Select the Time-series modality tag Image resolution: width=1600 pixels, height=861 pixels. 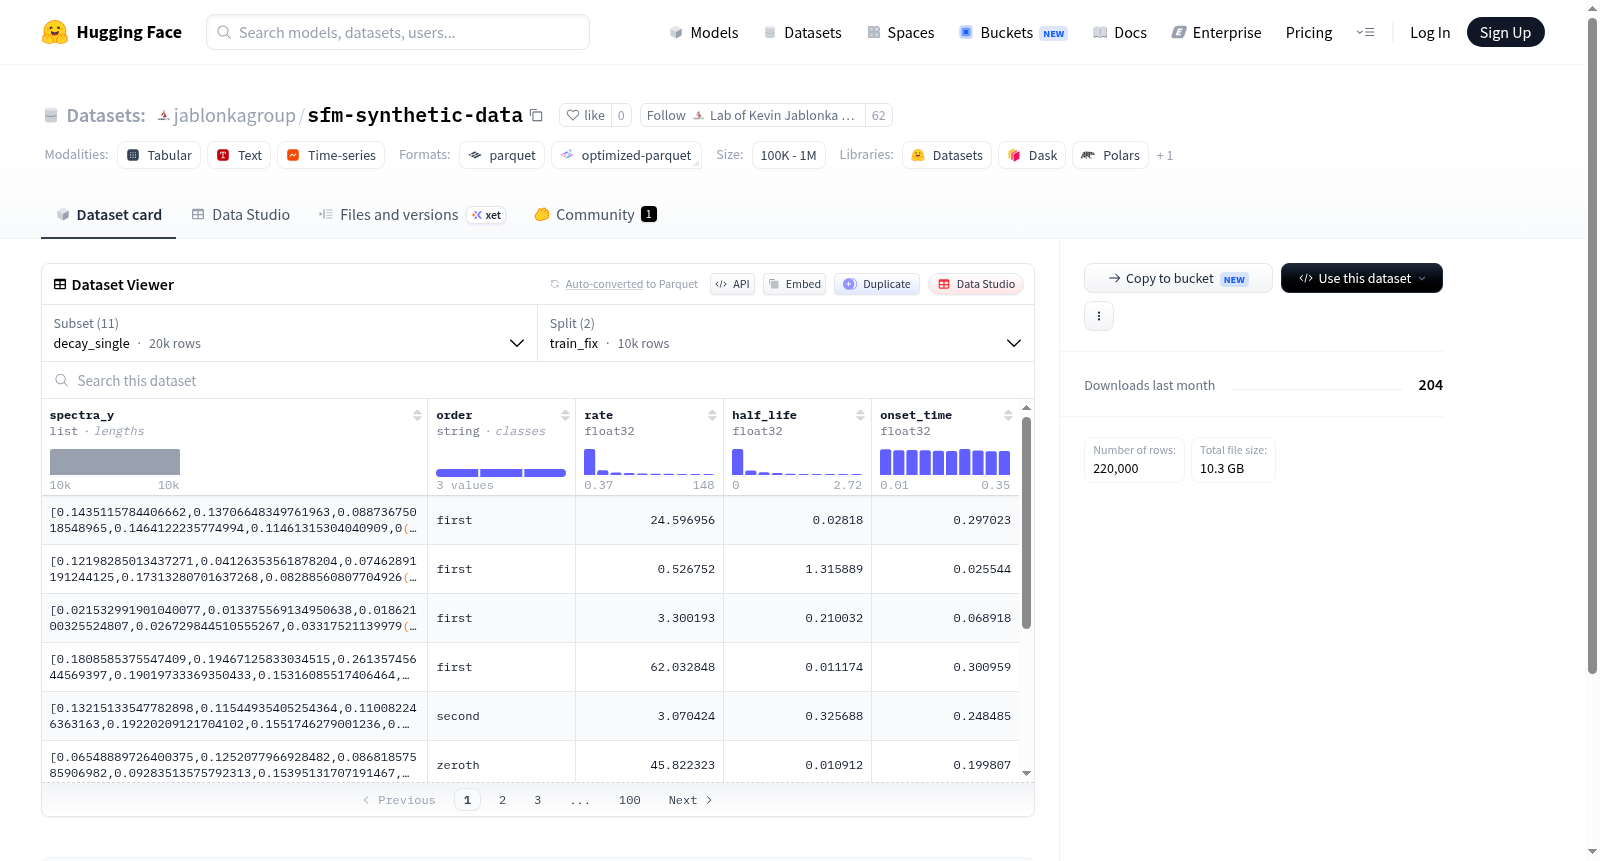point(331,155)
